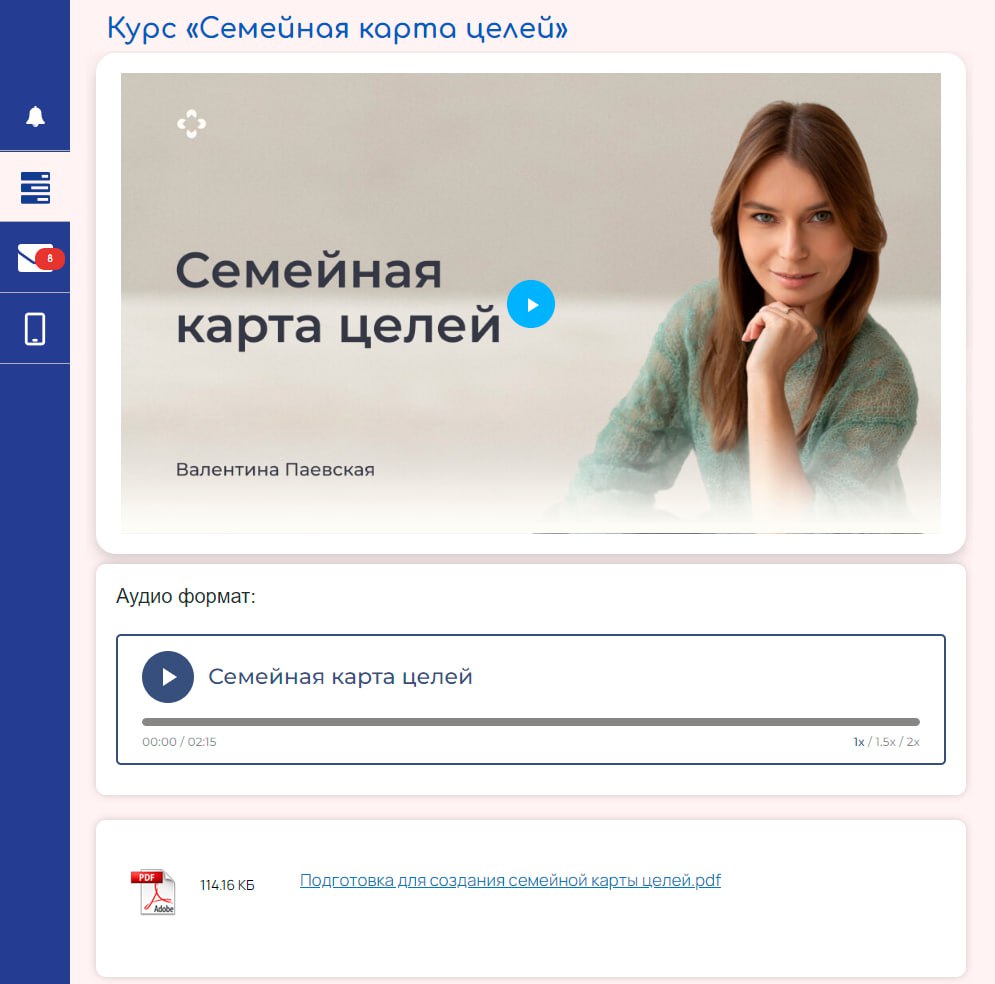995x984 pixels.
Task: Seek along the audio progress bar
Action: point(530,722)
